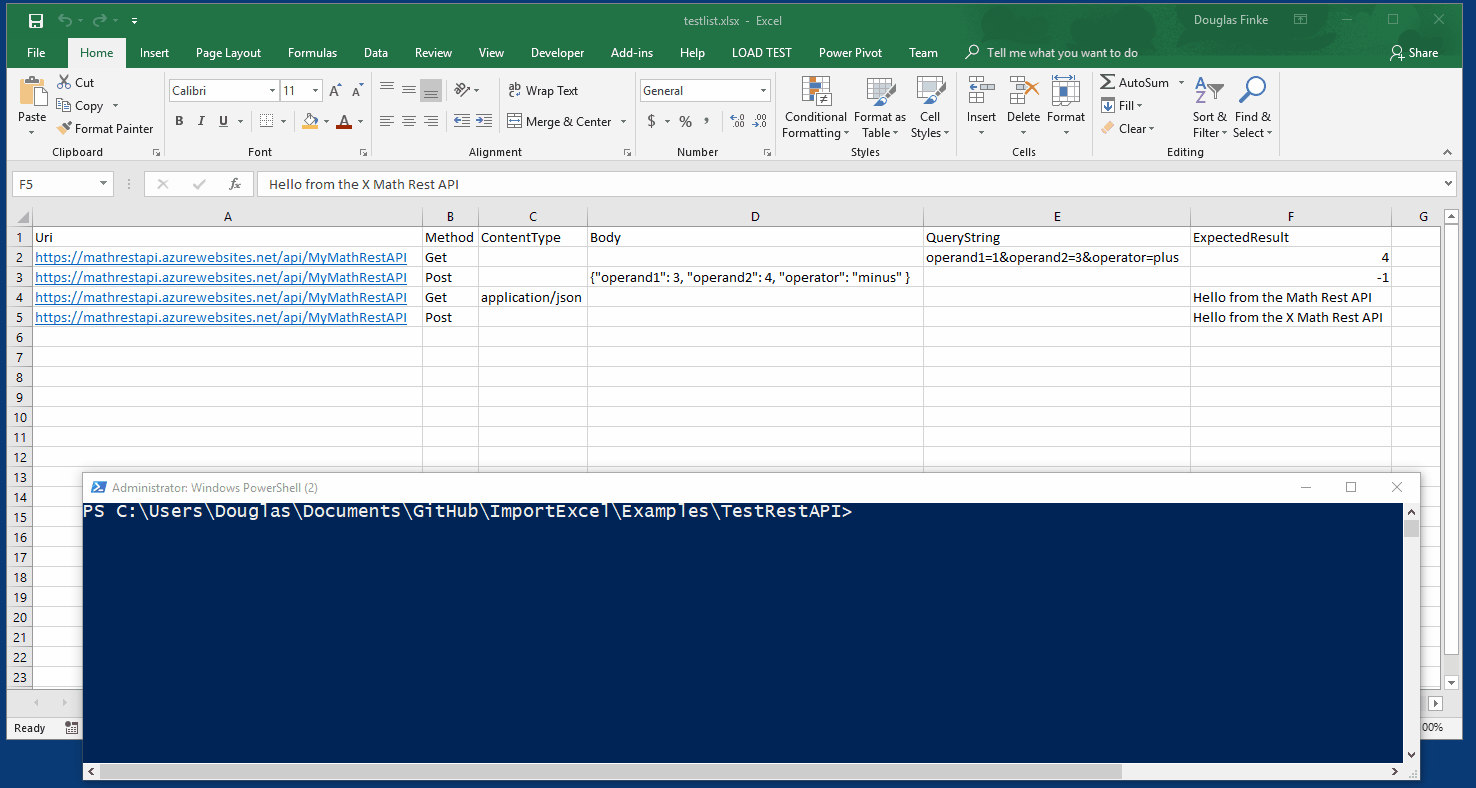Viewport: 1476px width, 788px height.
Task: Open the Power Pivot tab
Action: pos(850,53)
